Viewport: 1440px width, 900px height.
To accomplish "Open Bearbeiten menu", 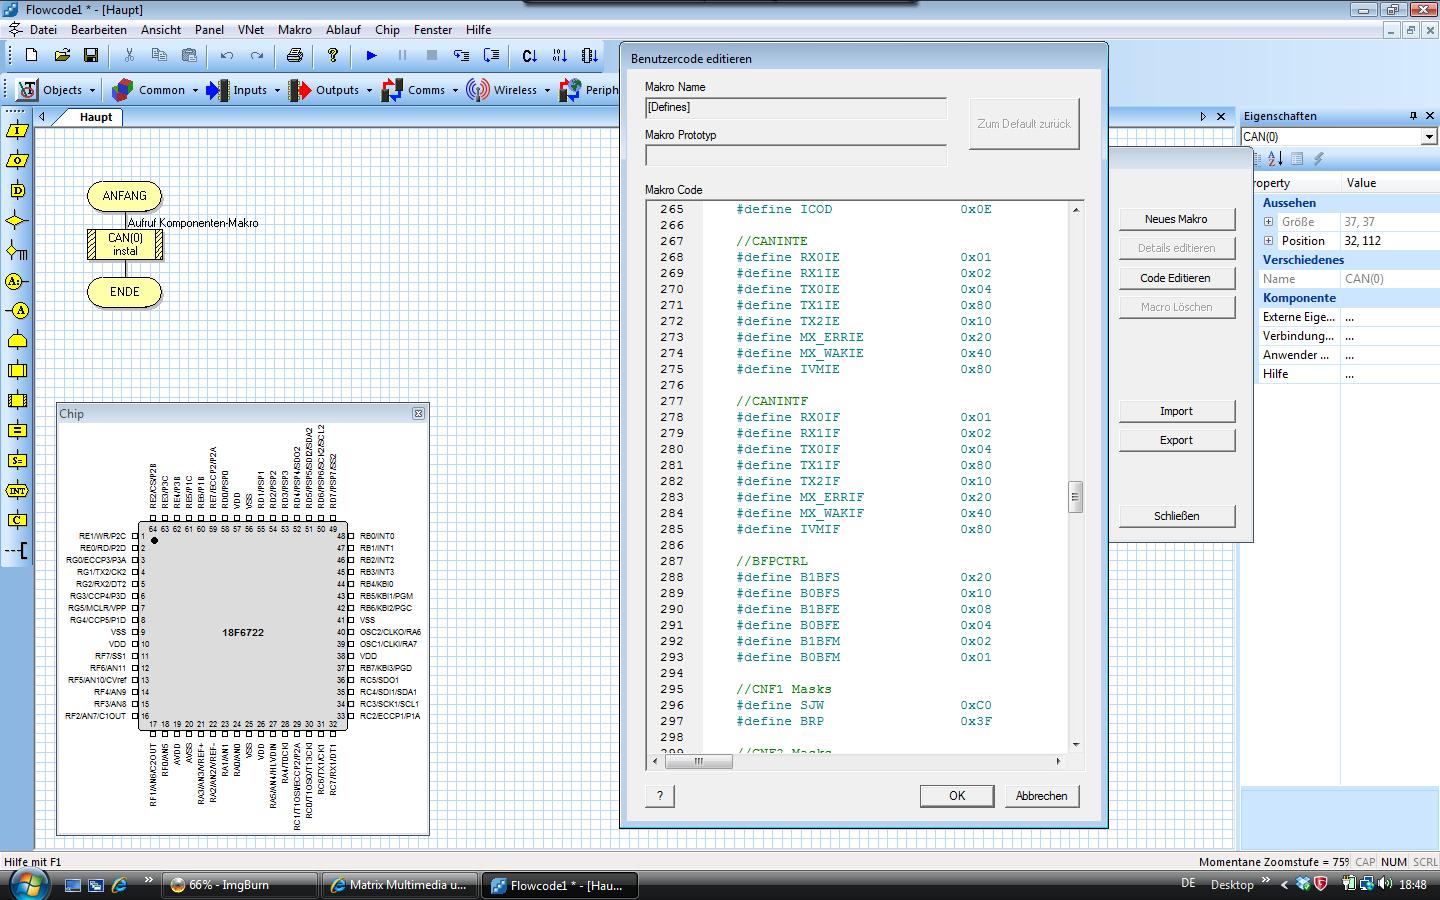I will click(99, 30).
